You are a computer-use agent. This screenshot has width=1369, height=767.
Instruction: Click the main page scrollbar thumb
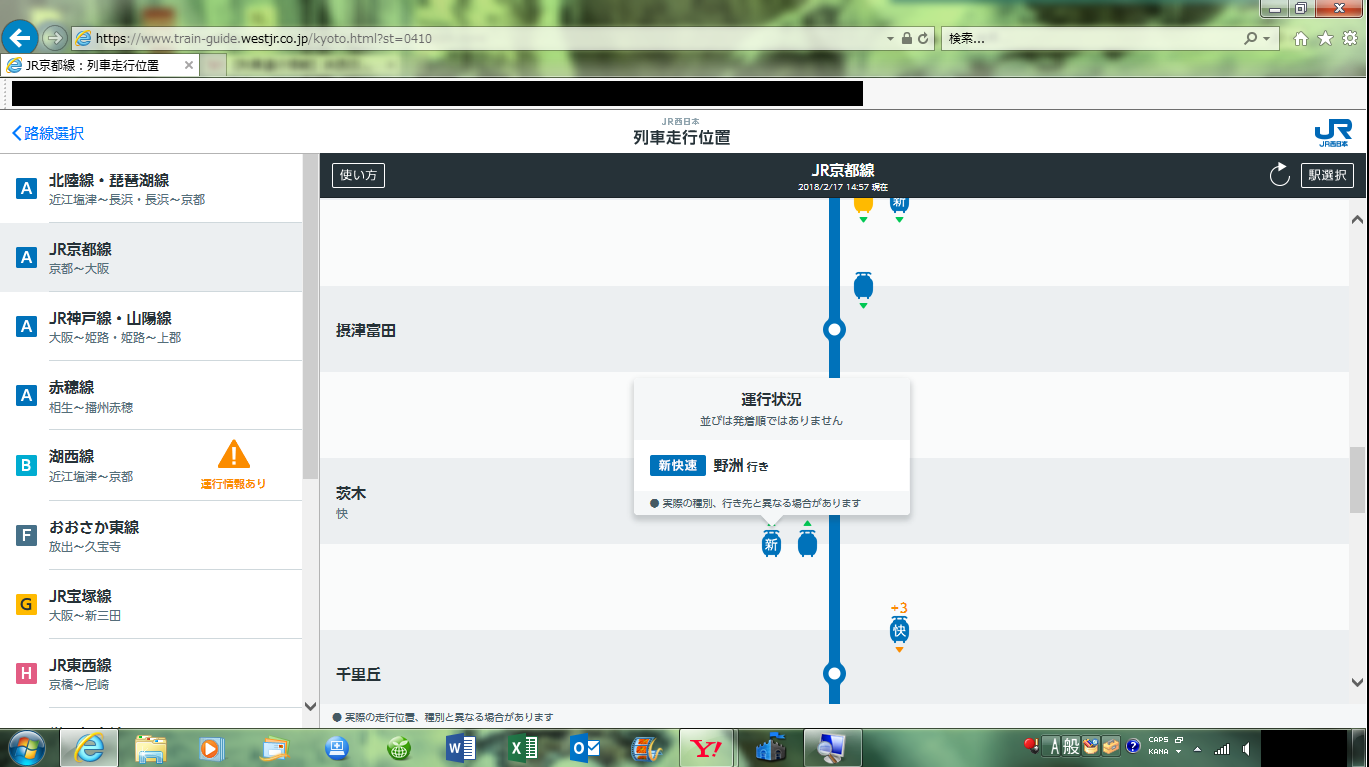(1357, 480)
